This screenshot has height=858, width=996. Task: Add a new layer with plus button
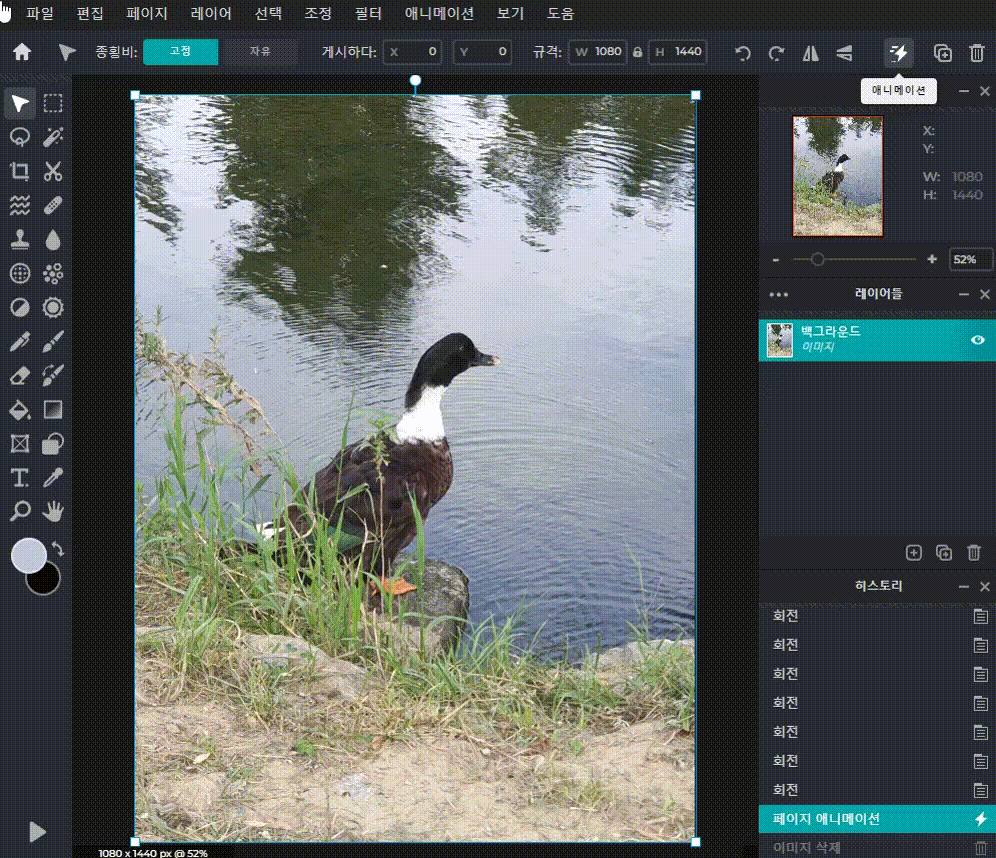913,553
